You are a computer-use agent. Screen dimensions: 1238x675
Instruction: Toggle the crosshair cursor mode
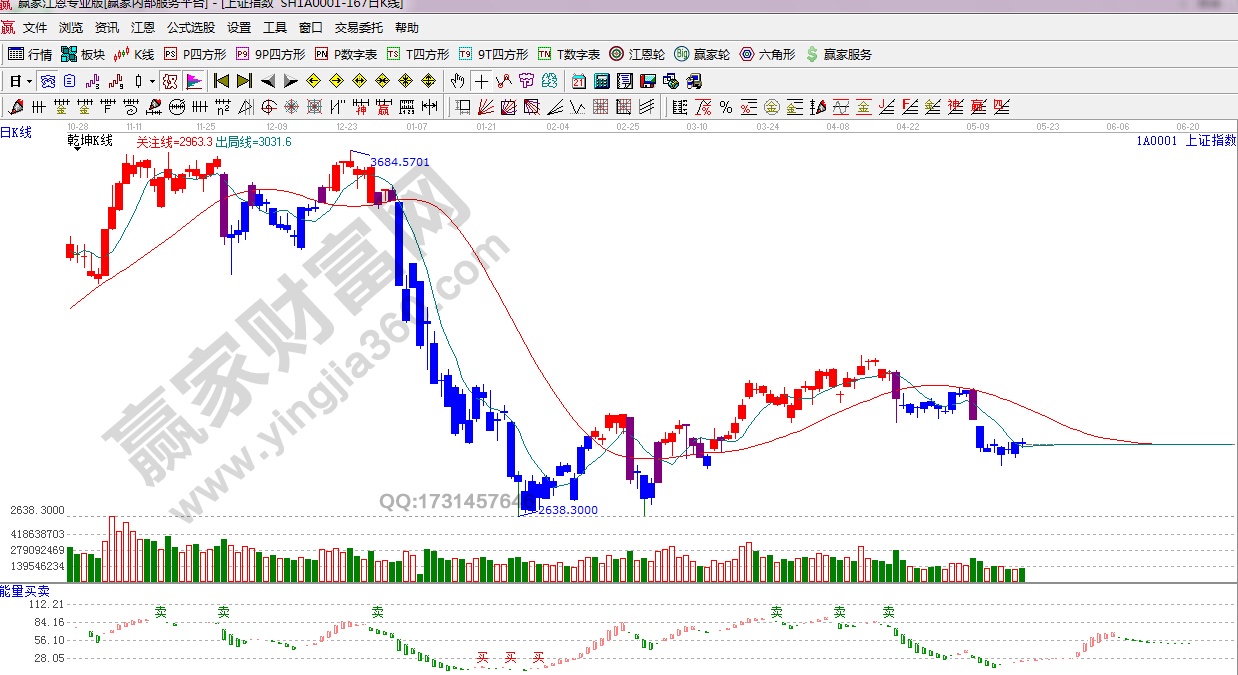(x=481, y=81)
